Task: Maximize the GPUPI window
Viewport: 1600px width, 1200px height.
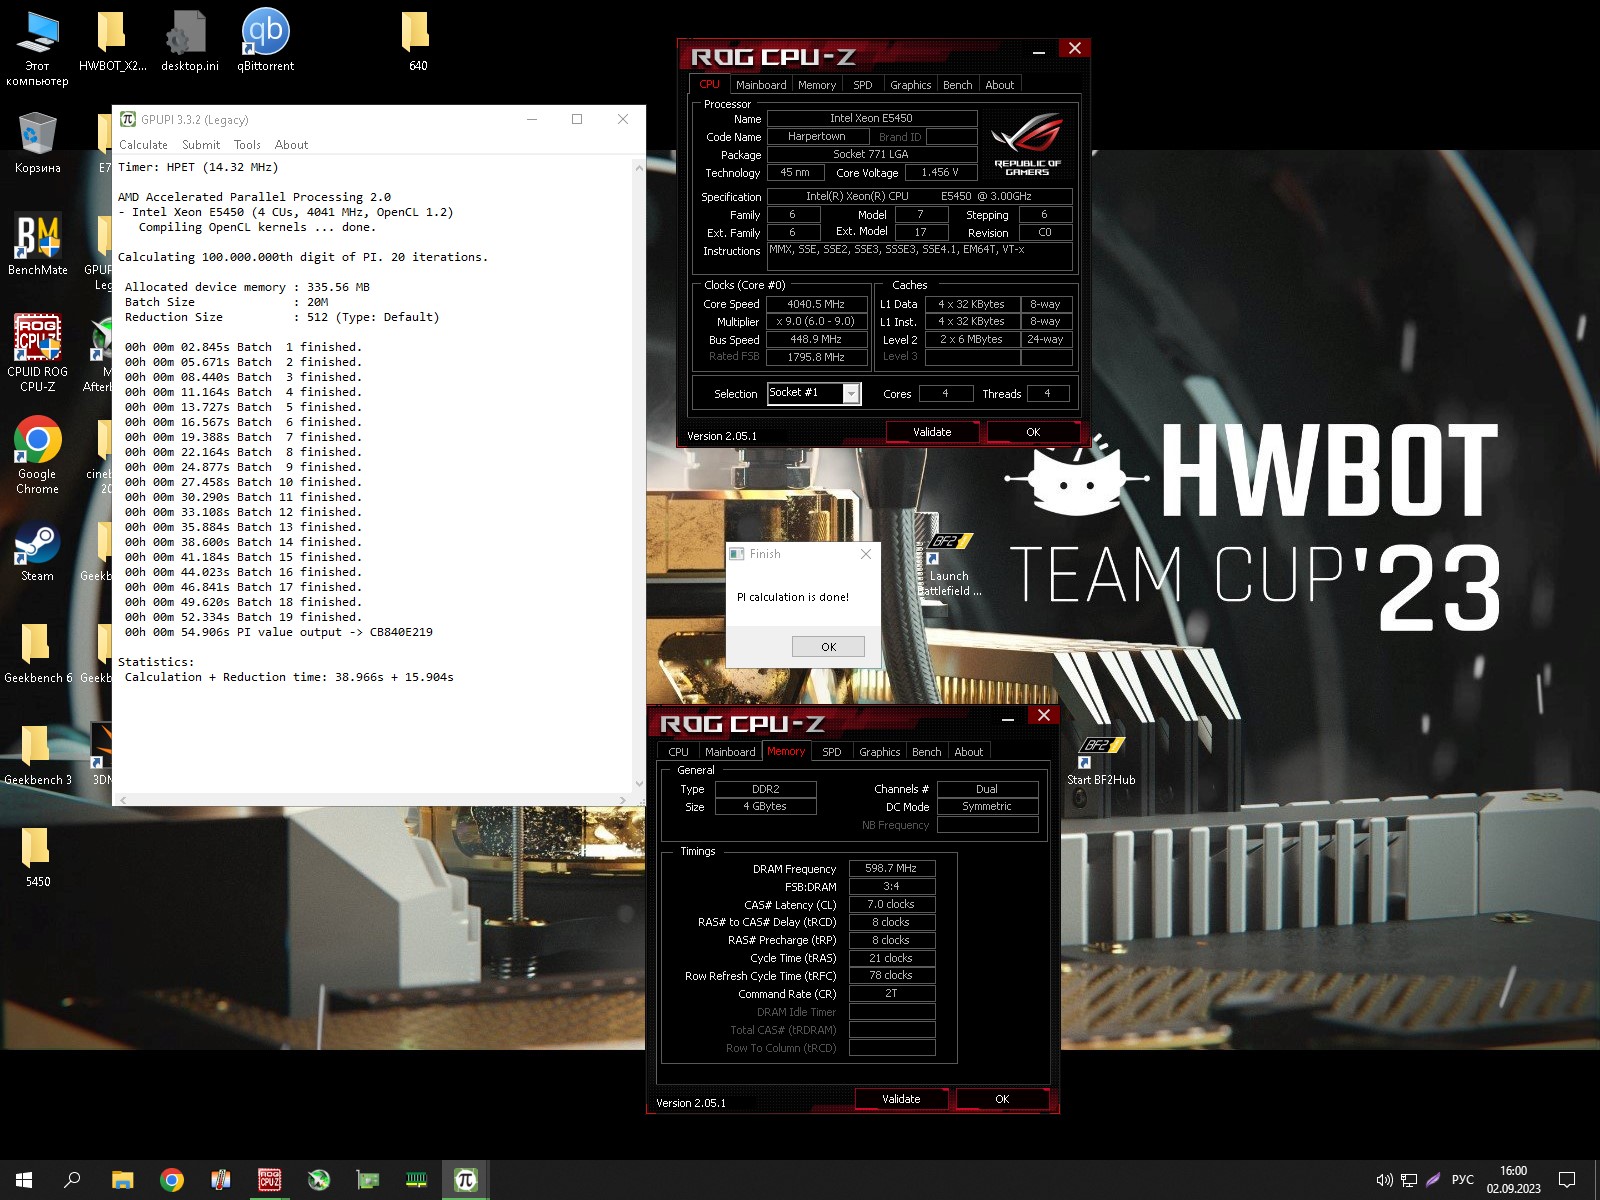Action: tap(577, 119)
